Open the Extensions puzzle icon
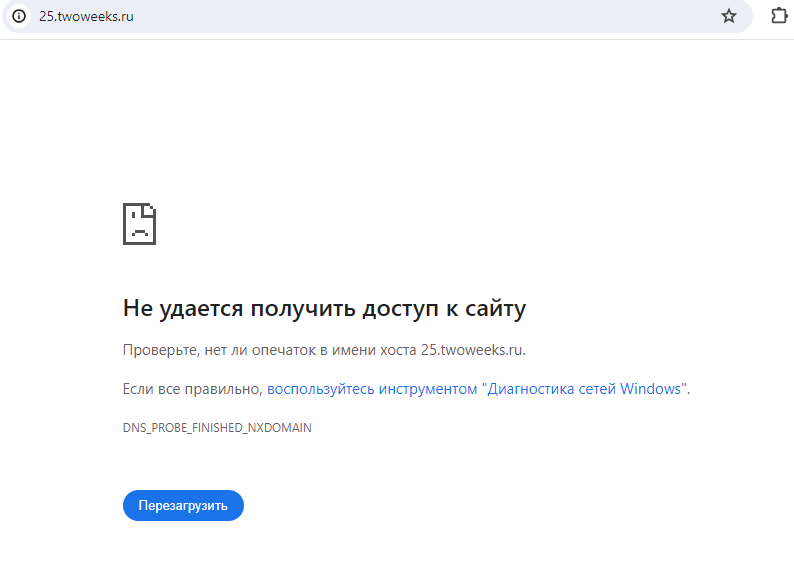Viewport: 794px width, 570px height. point(779,16)
